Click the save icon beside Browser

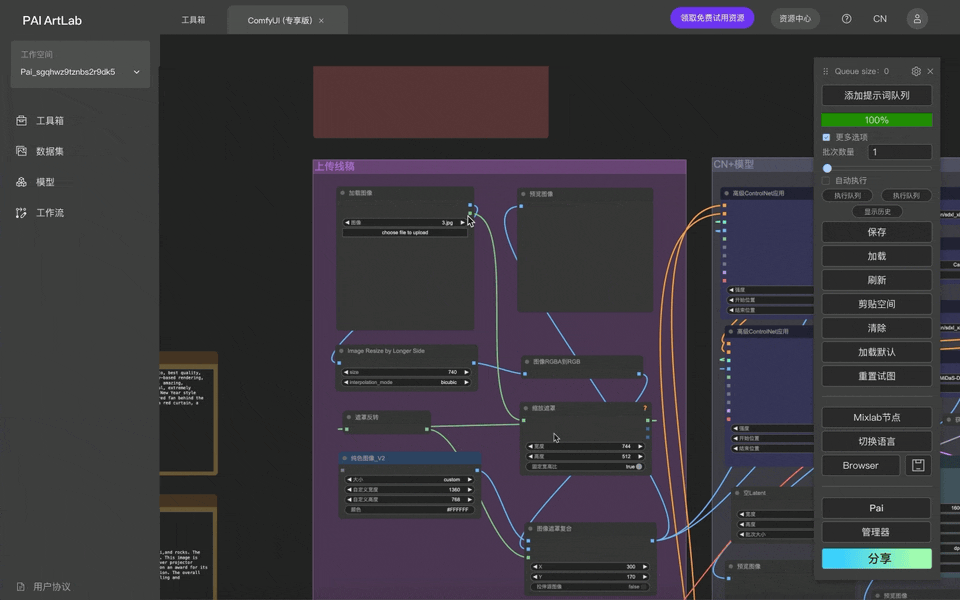[x=918, y=465]
